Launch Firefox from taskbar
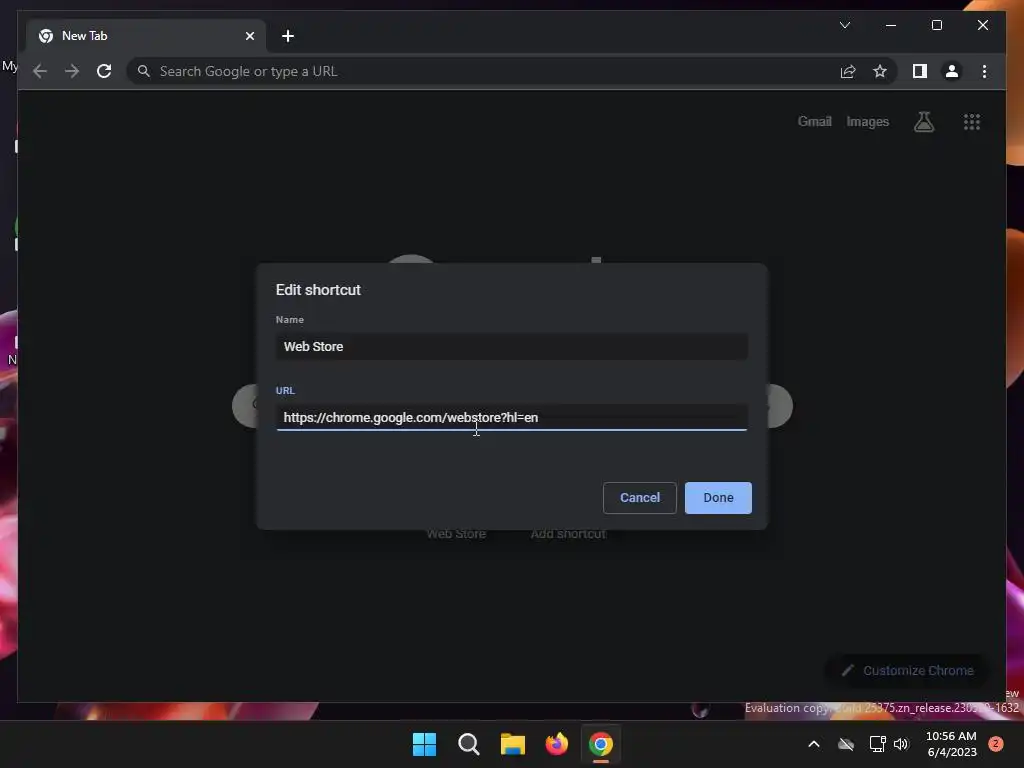 click(x=556, y=744)
